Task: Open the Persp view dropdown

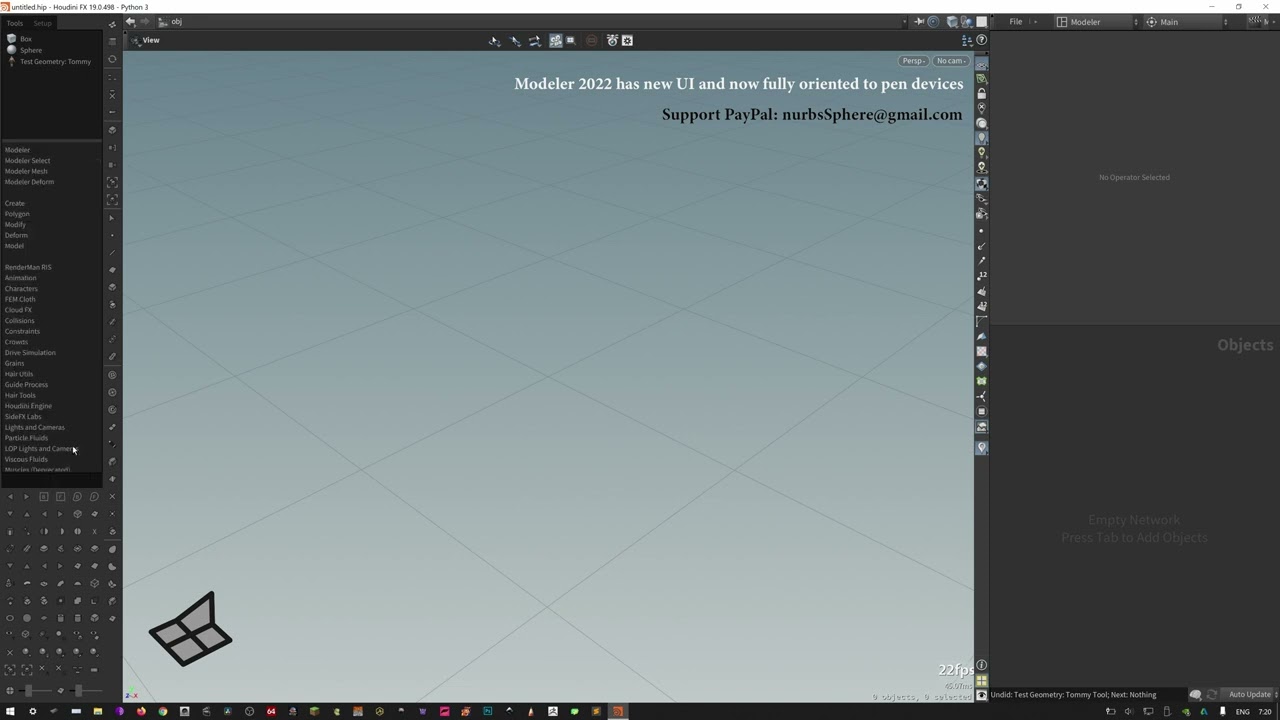Action: tap(914, 61)
